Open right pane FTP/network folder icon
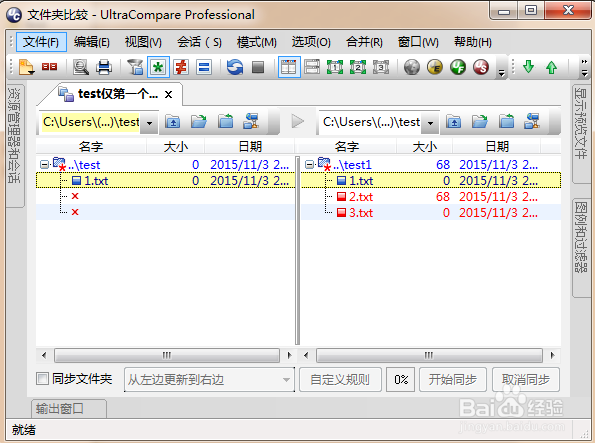 pyautogui.click(x=532, y=122)
